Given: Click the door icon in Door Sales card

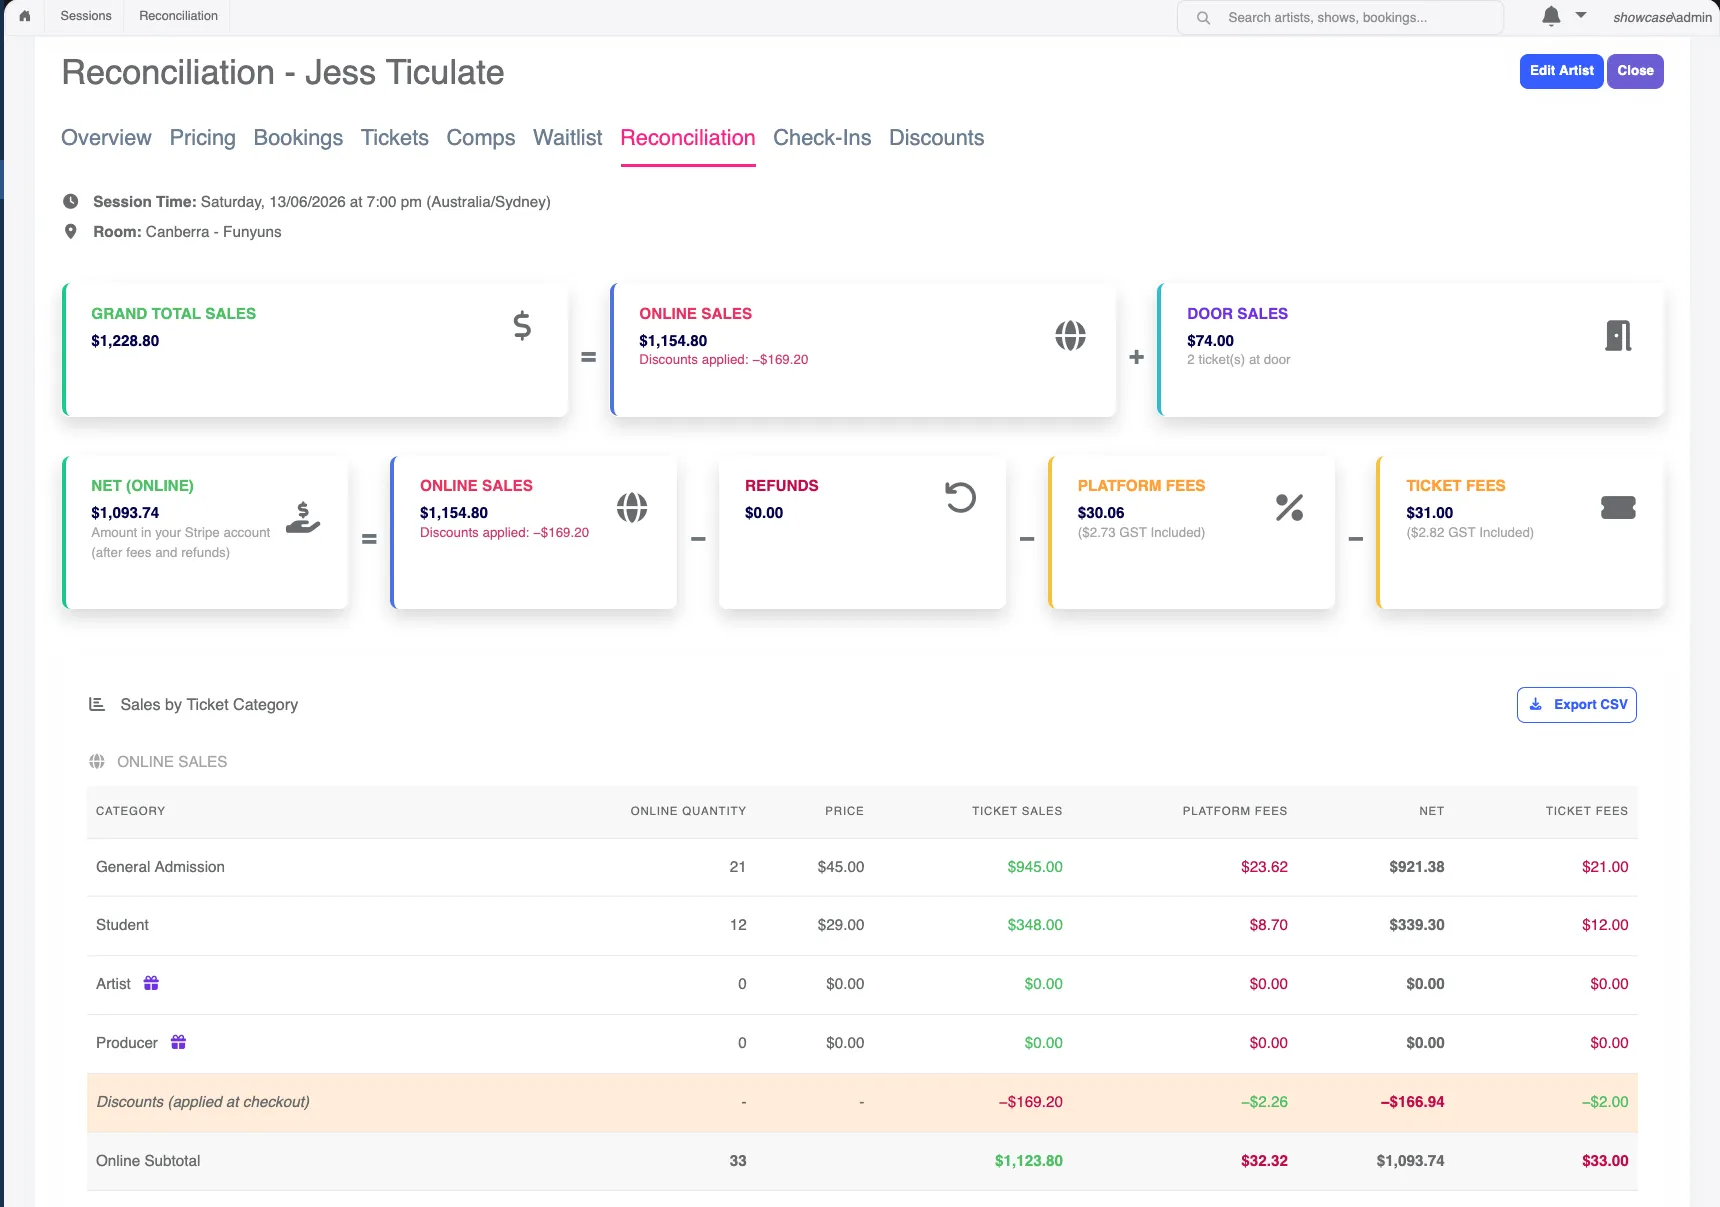Looking at the screenshot, I should [1618, 336].
